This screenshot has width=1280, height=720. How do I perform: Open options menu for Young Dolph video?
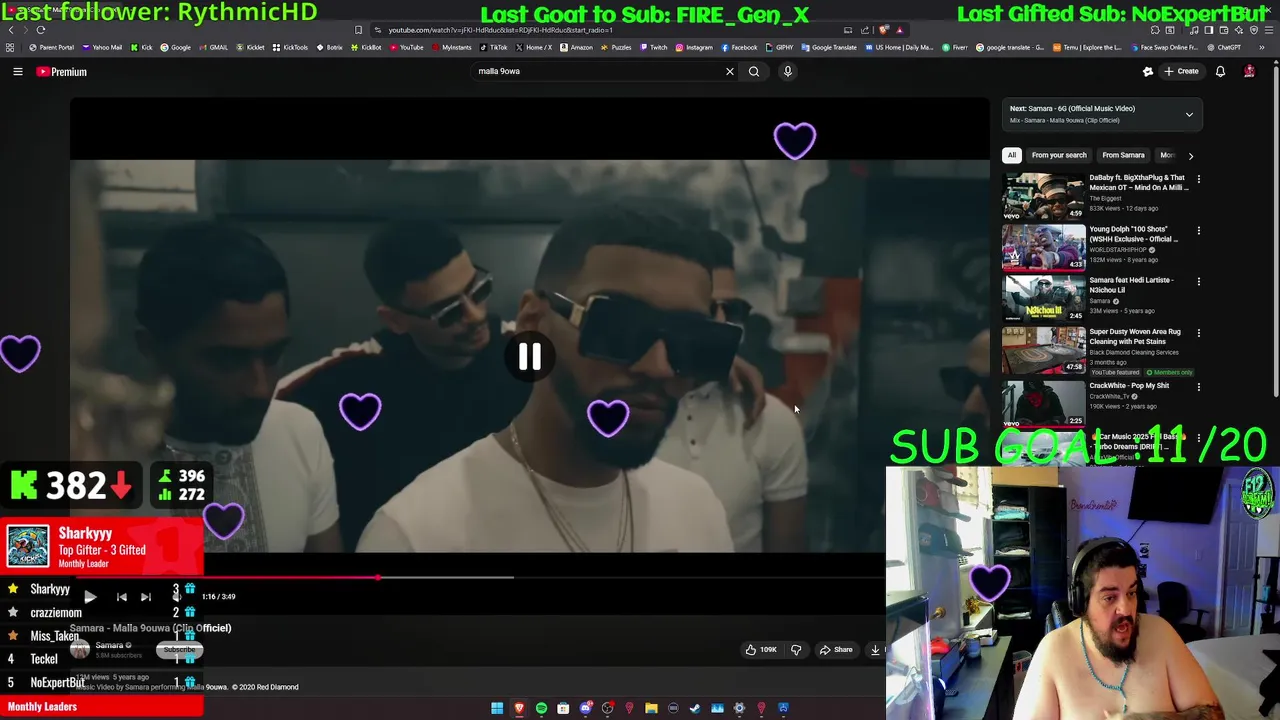1199,231
